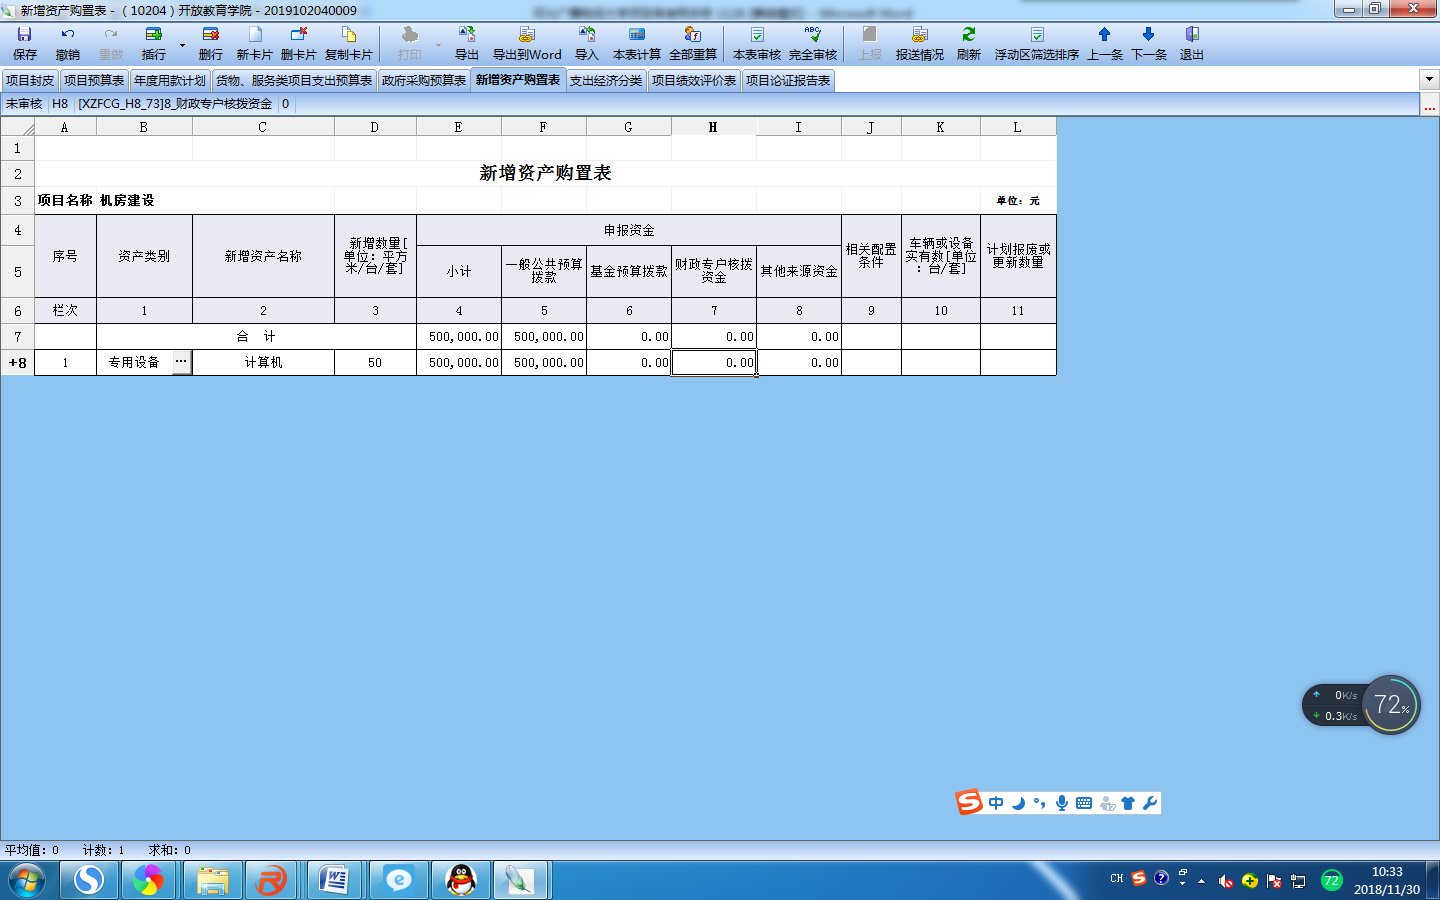
Task: Expand the tab list dropdown at right end
Action: pyautogui.click(x=1428, y=80)
